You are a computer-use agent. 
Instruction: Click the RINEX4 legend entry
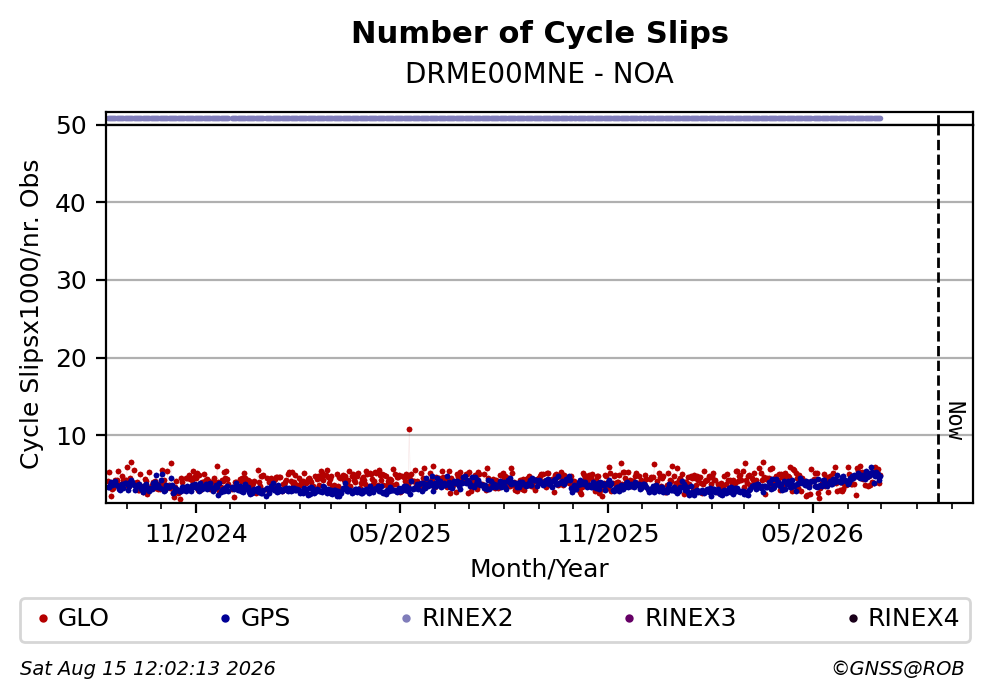(903, 617)
